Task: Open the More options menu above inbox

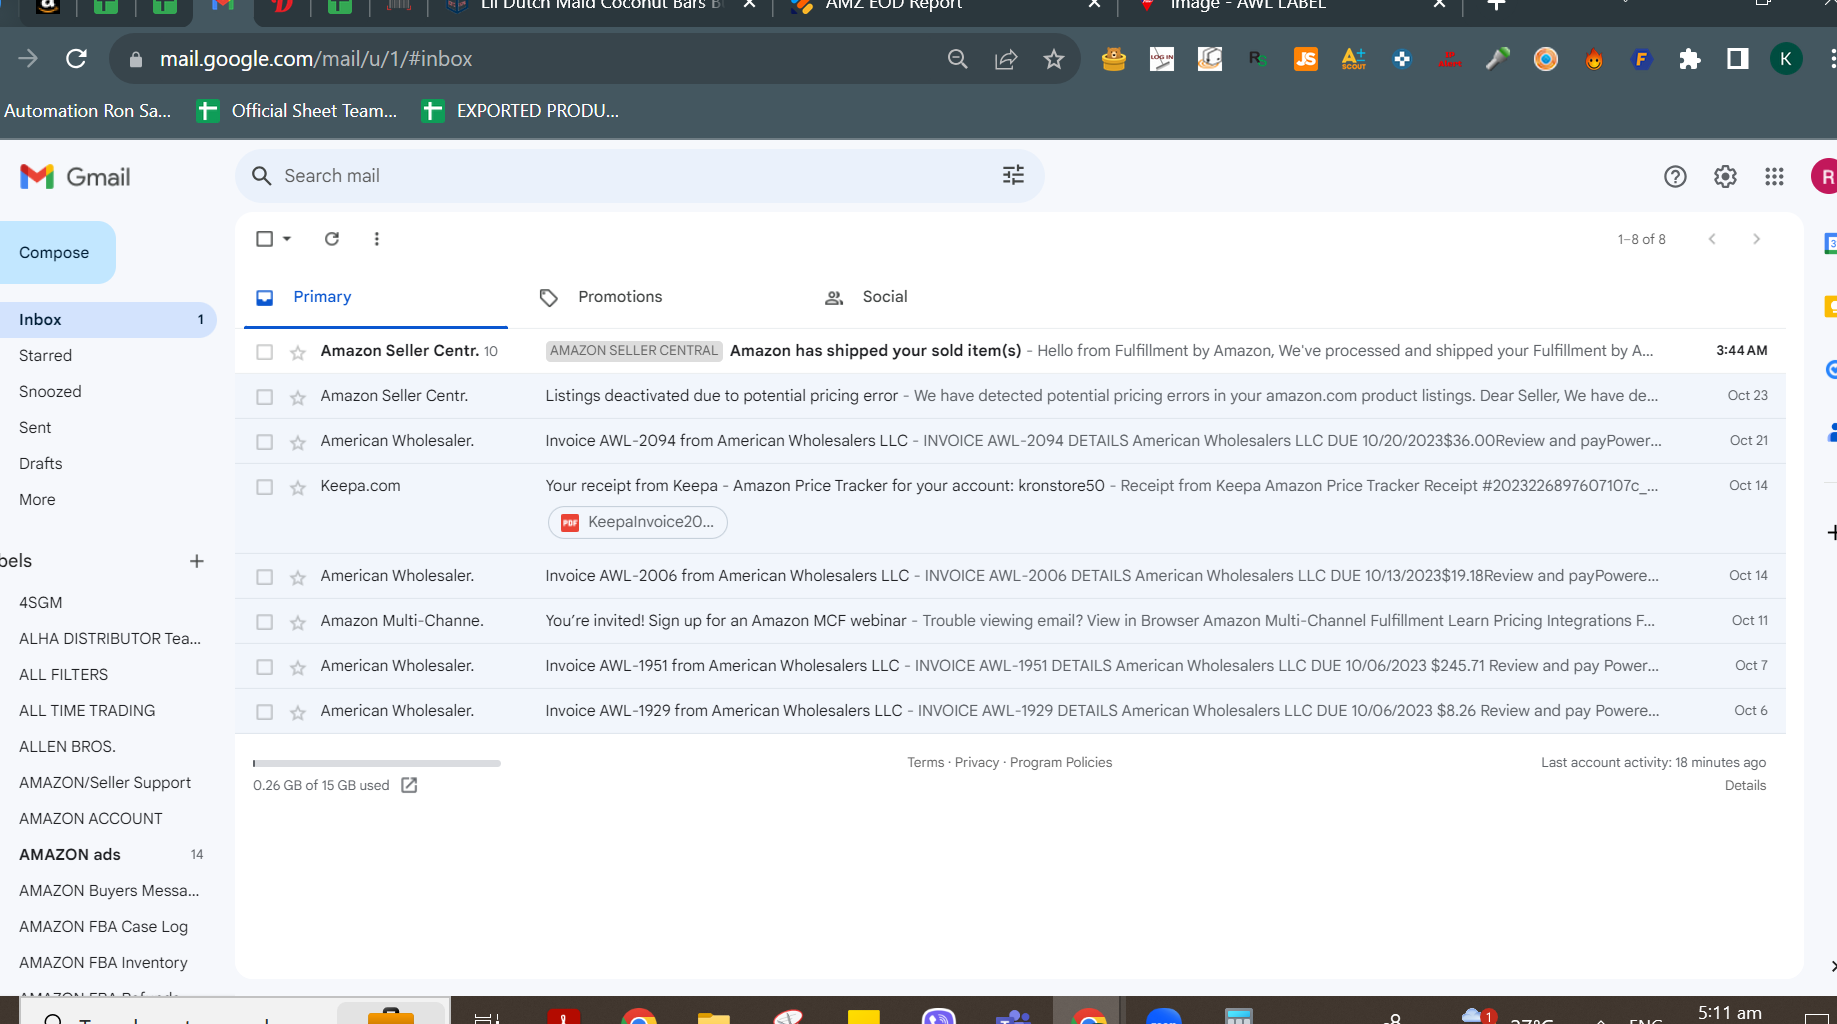Action: pos(376,239)
